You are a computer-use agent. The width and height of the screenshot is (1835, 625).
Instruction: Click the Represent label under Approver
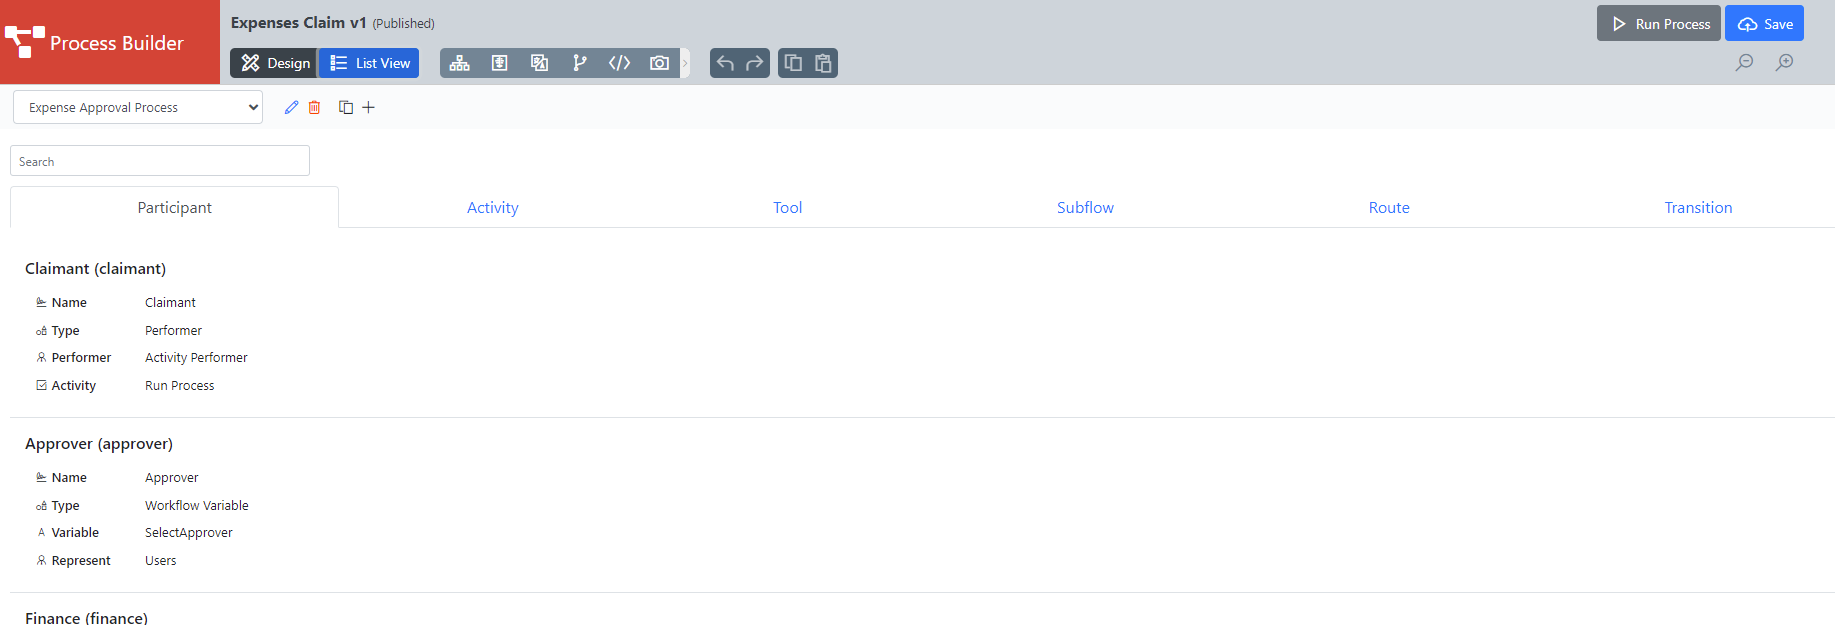point(81,560)
